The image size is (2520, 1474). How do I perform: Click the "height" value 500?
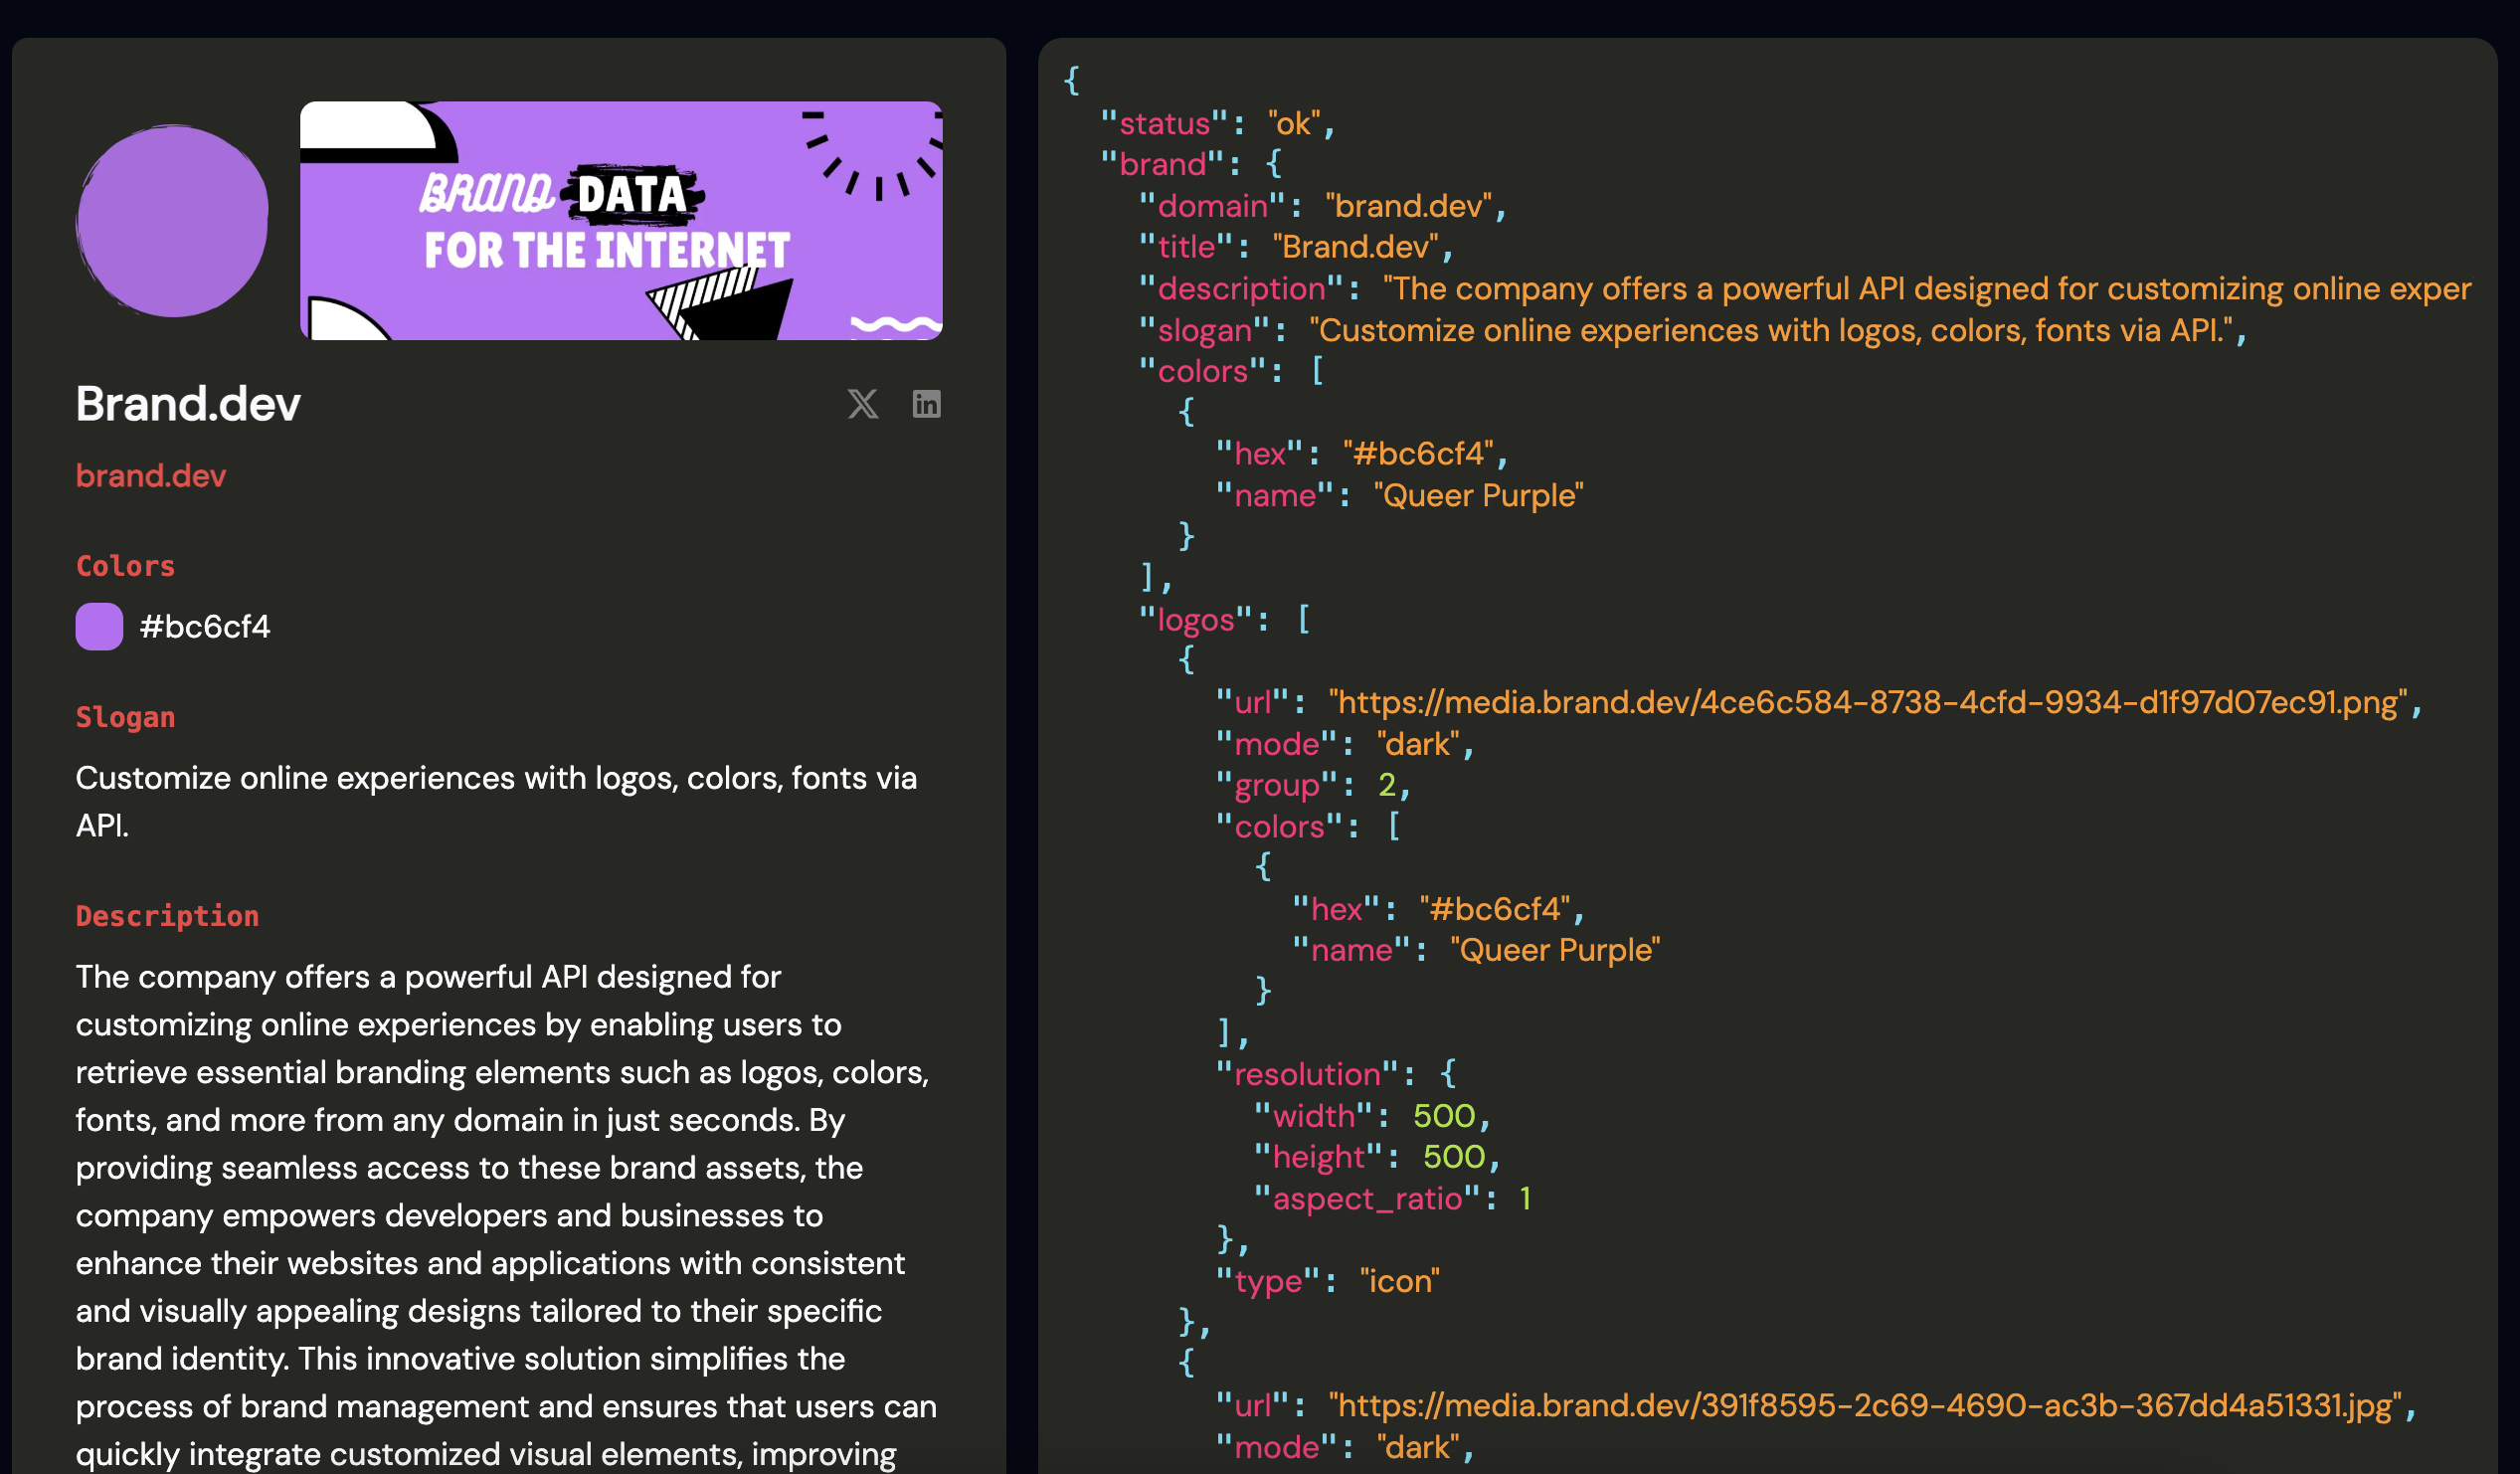tap(1454, 1157)
